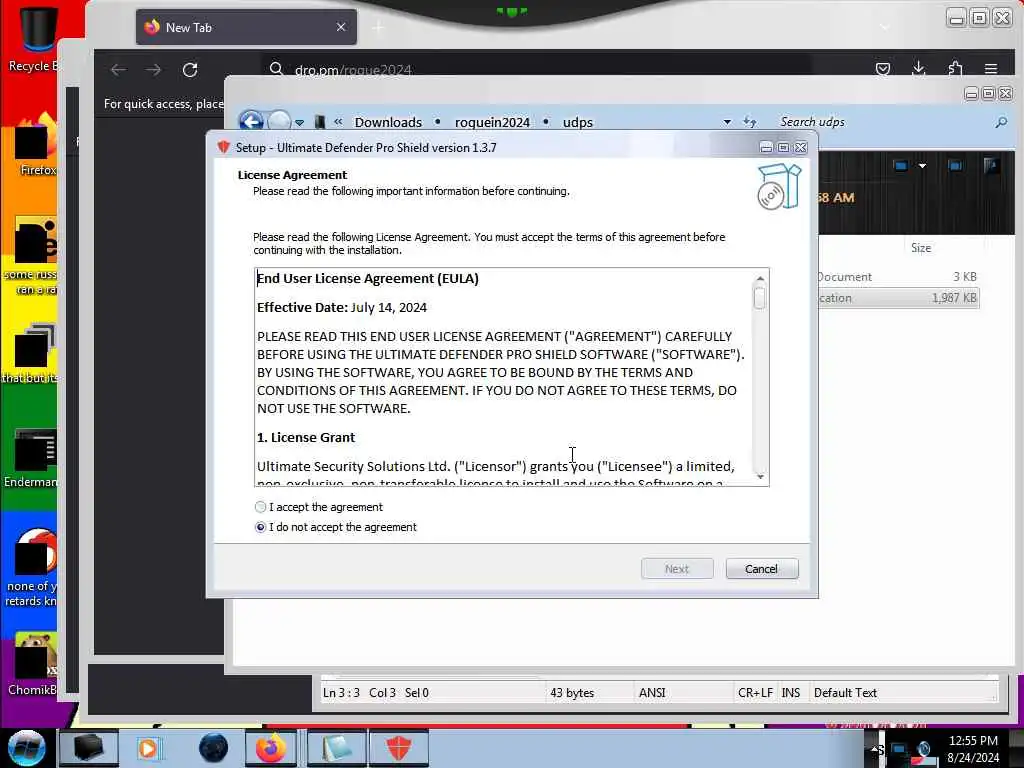Click Windows Media Player taskbar icon
This screenshot has width=1024, height=768.
coord(149,748)
